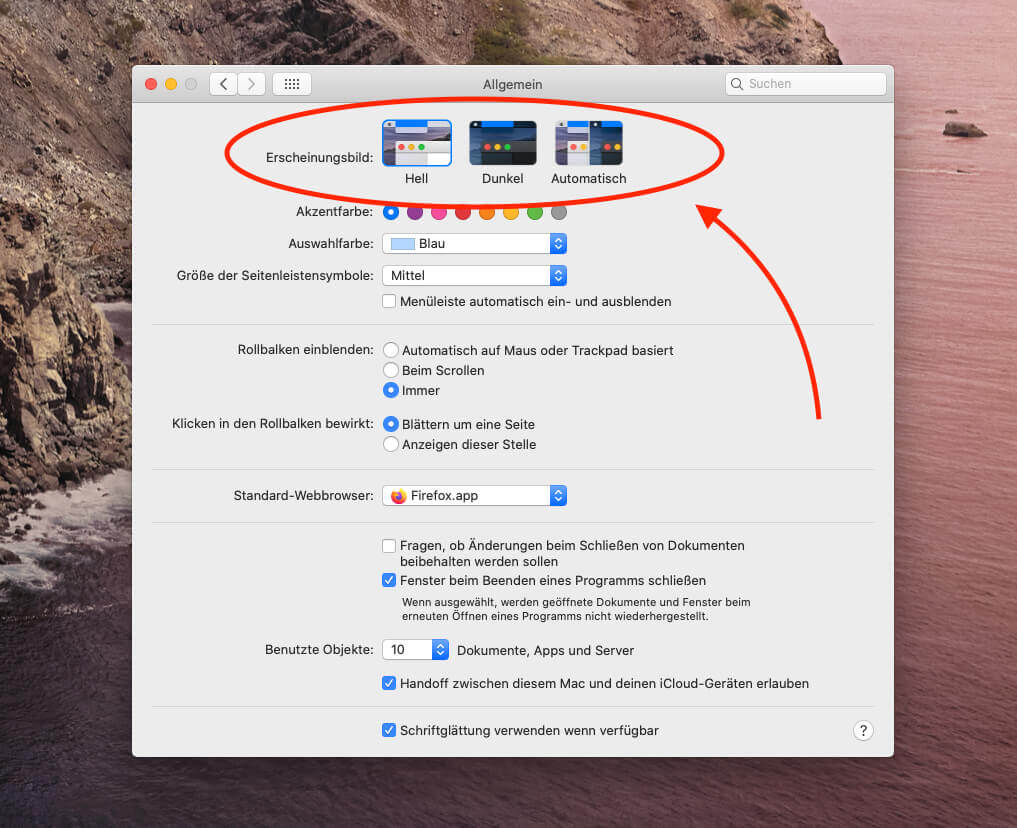Minimize the window with yellow button
Screen dimensions: 1017x828
pos(171,84)
